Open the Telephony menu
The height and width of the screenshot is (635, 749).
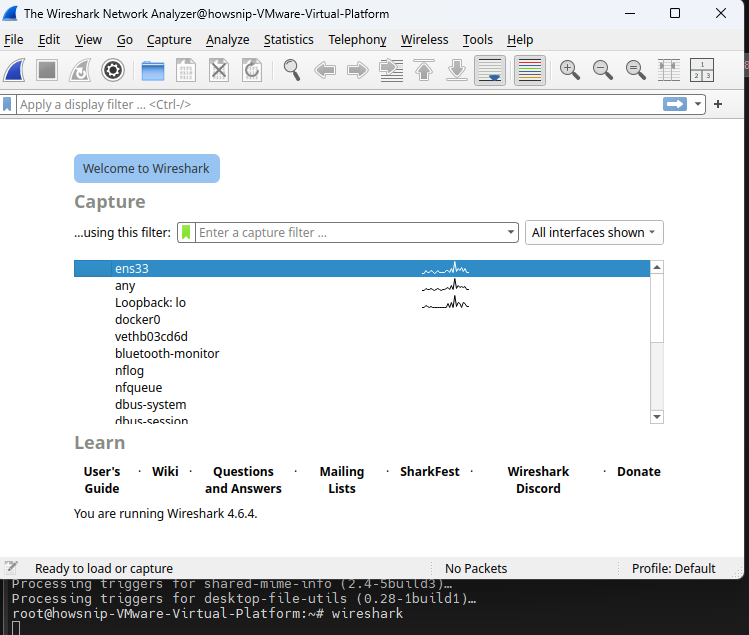(357, 40)
